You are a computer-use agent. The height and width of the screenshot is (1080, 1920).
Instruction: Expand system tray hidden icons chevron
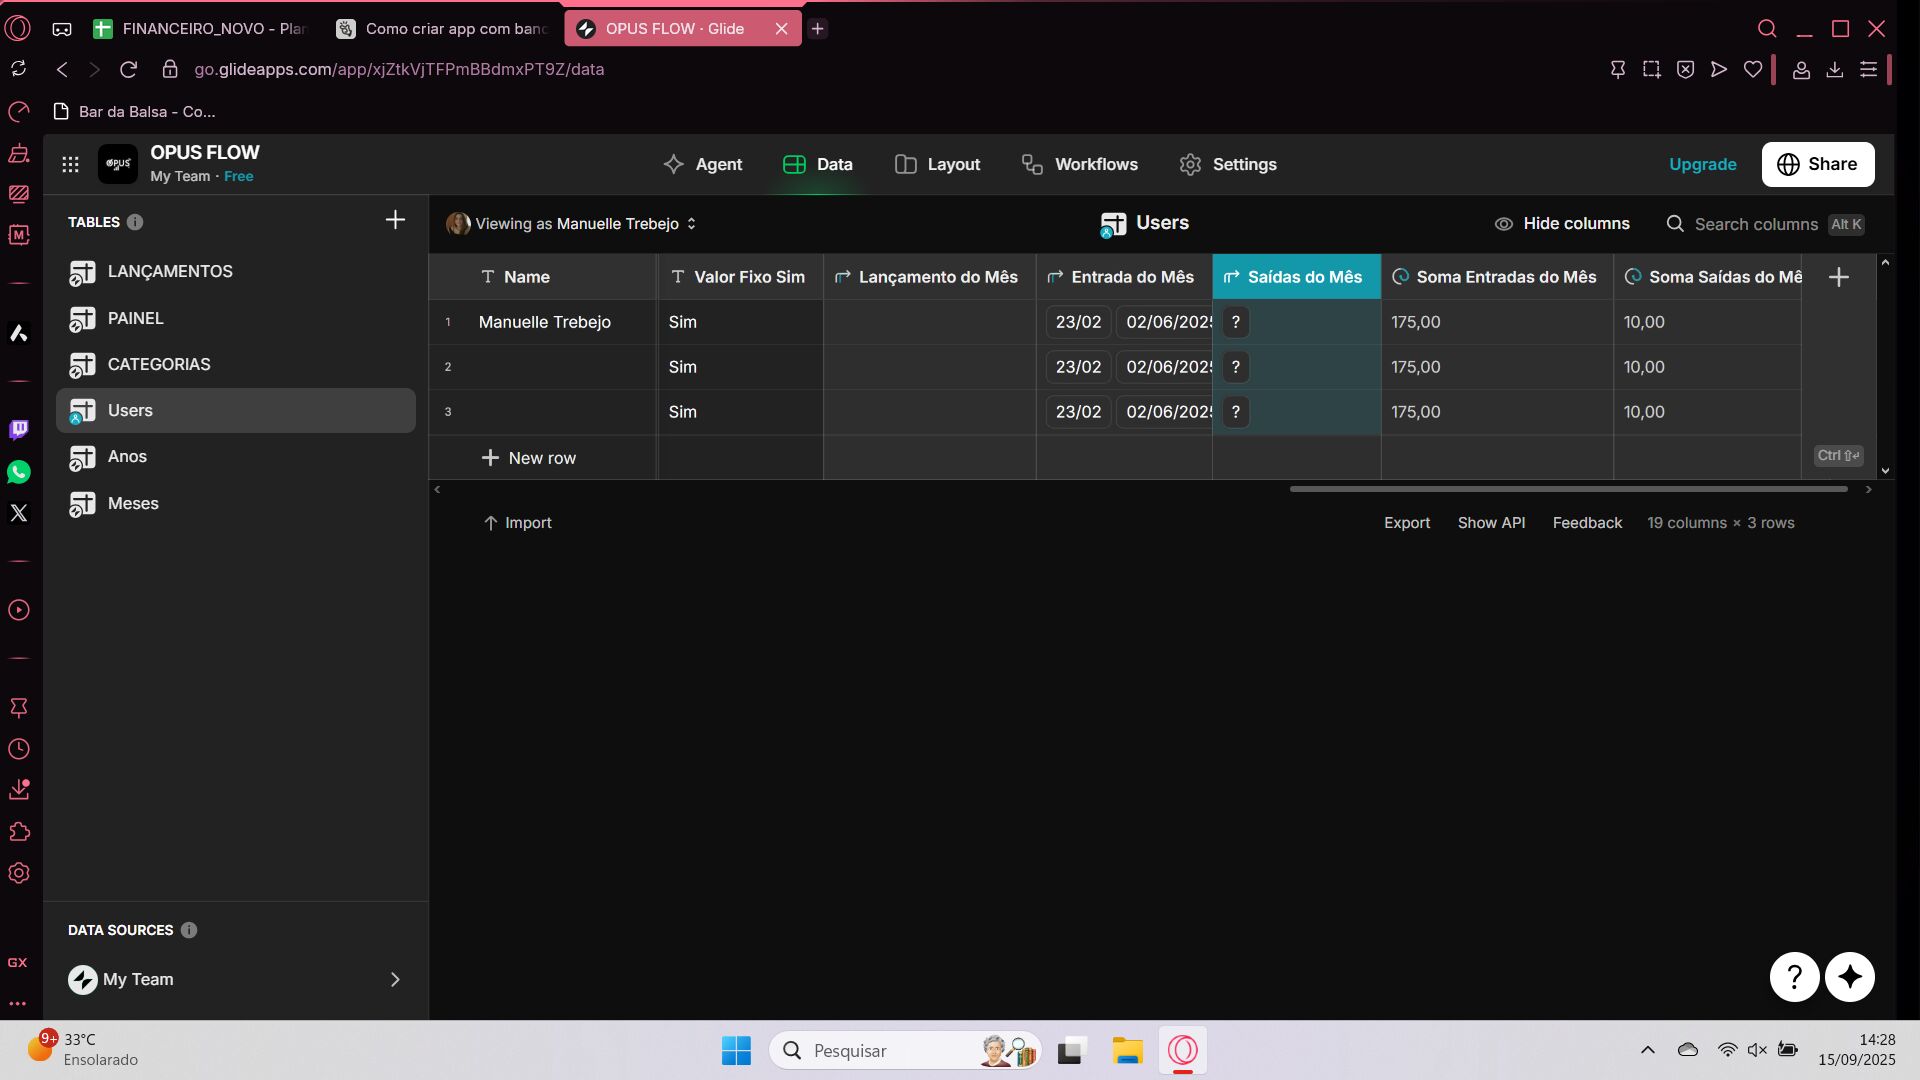[1647, 1050]
